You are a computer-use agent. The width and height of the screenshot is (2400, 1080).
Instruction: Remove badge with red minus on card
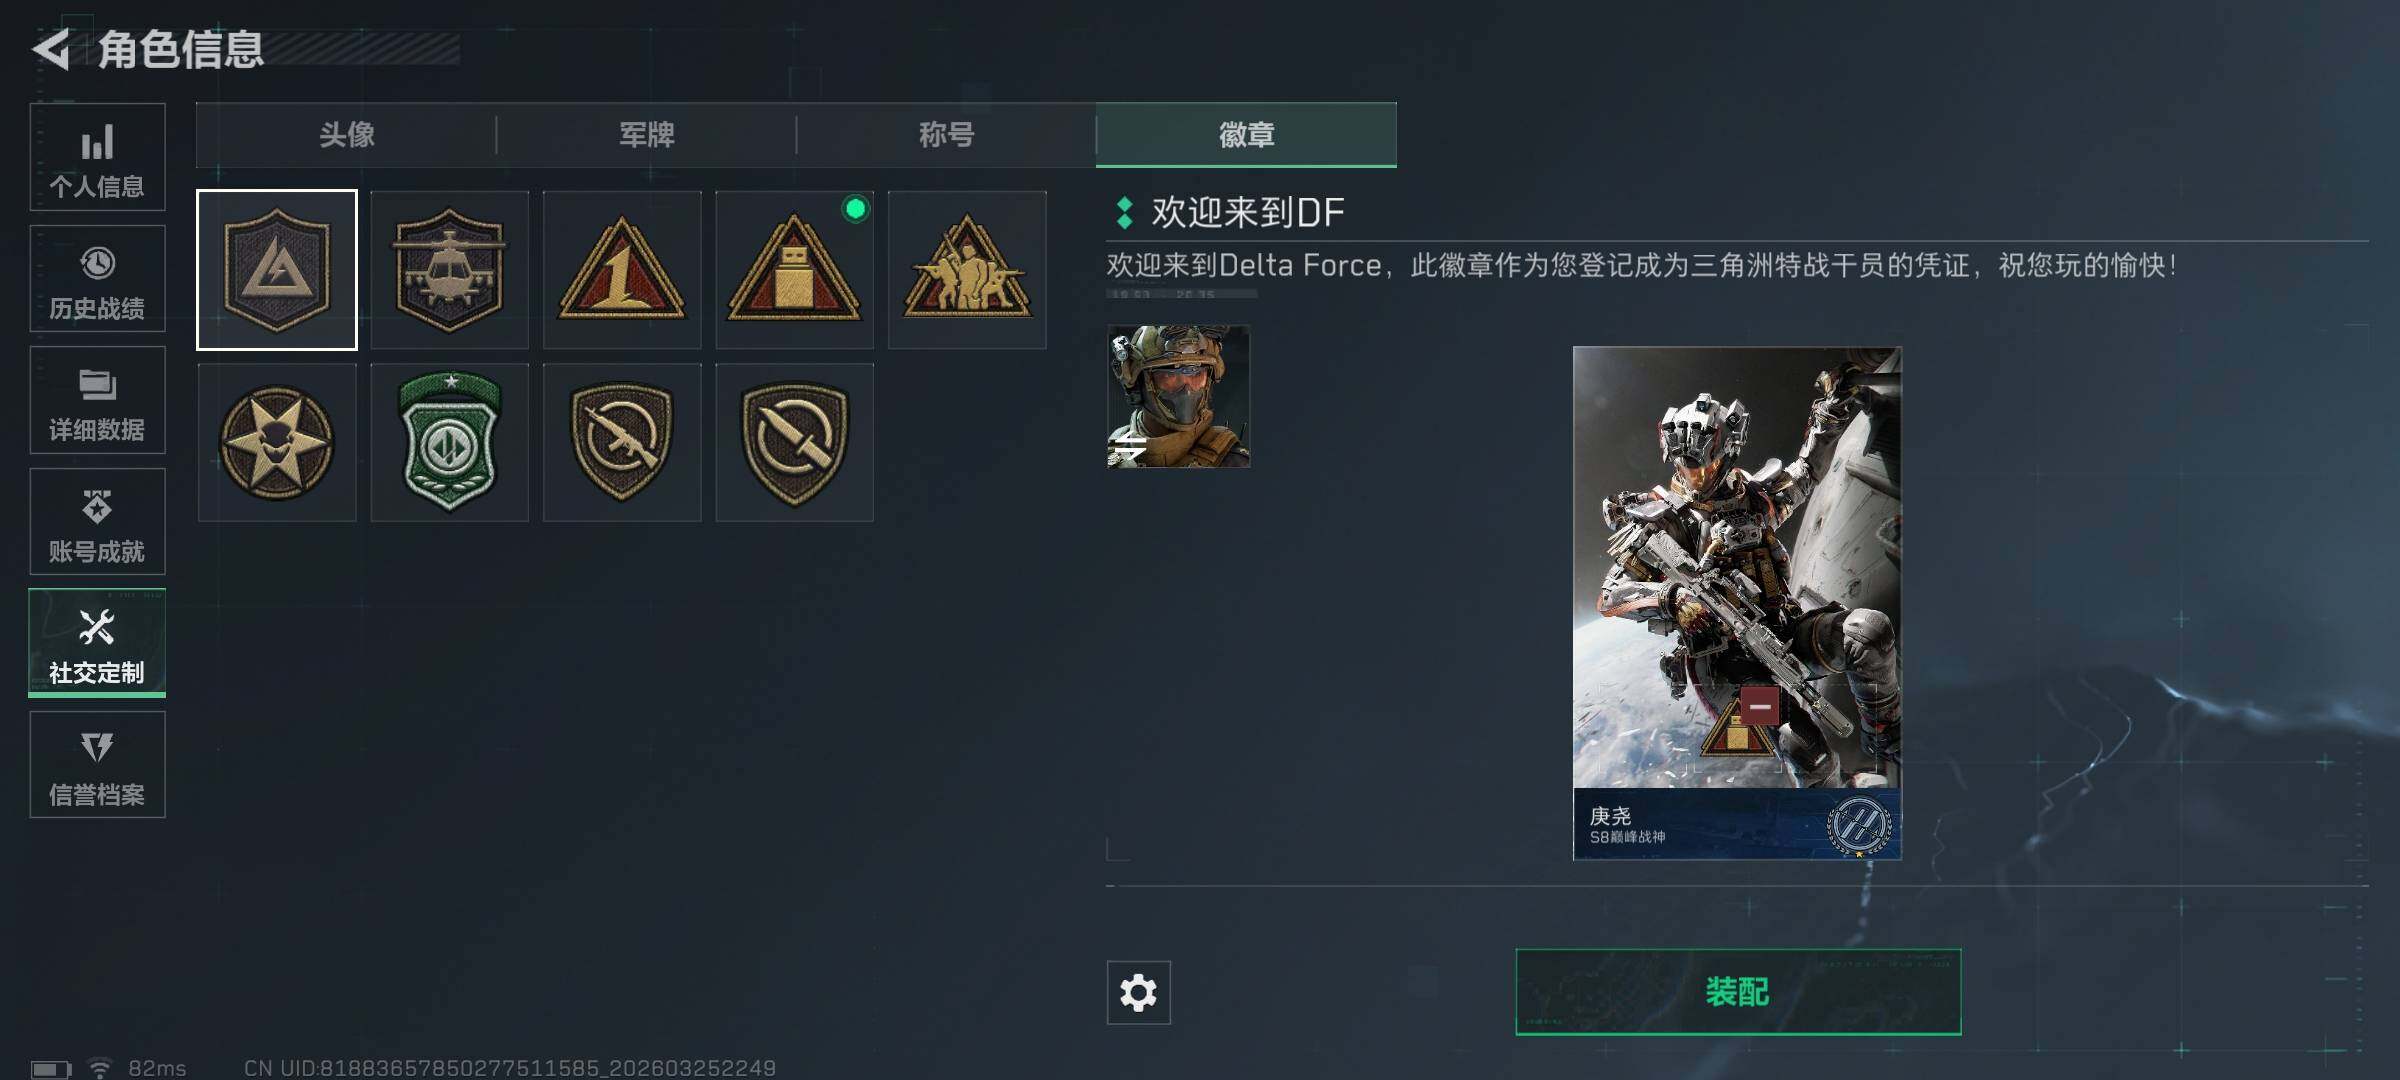pos(1759,706)
